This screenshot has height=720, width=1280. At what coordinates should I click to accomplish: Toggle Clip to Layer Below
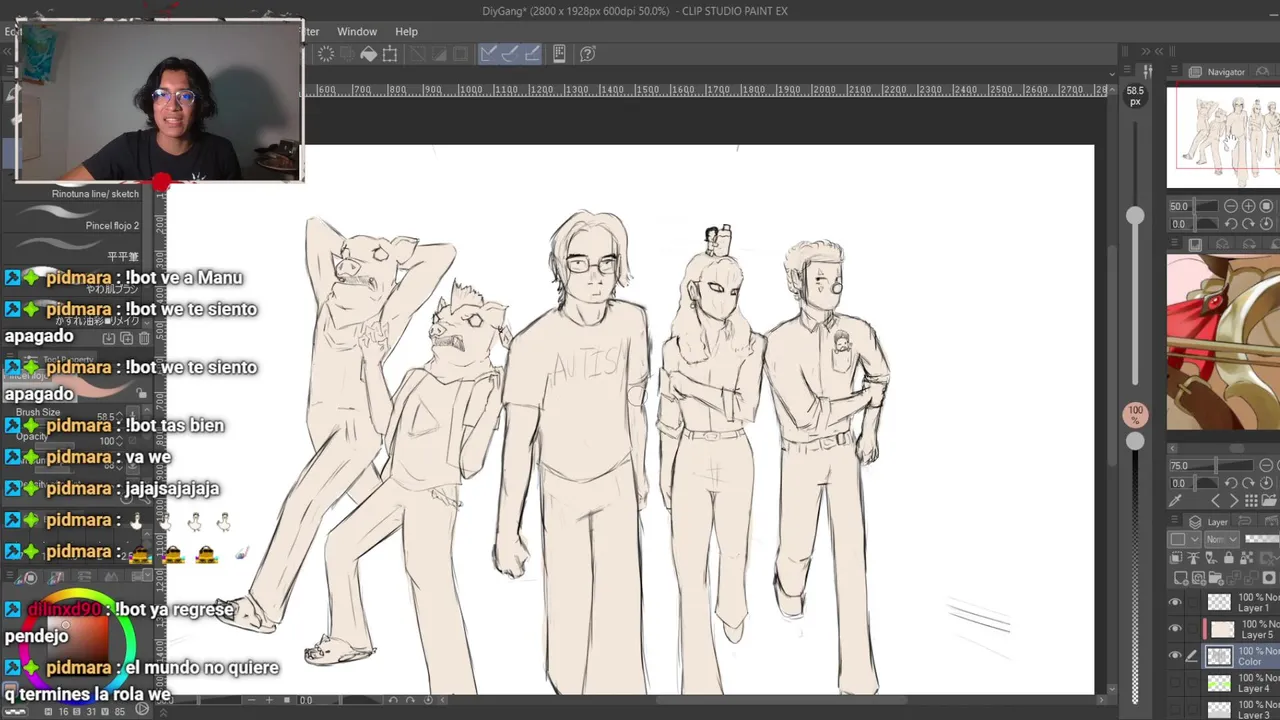click(1176, 558)
